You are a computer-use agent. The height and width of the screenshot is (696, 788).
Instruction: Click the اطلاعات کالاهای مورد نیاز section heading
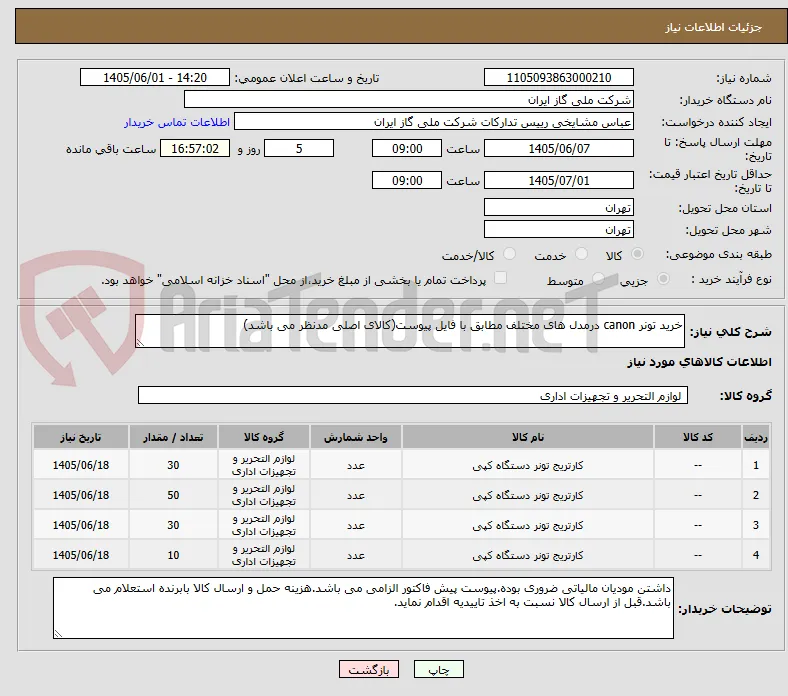pyautogui.click(x=699, y=362)
